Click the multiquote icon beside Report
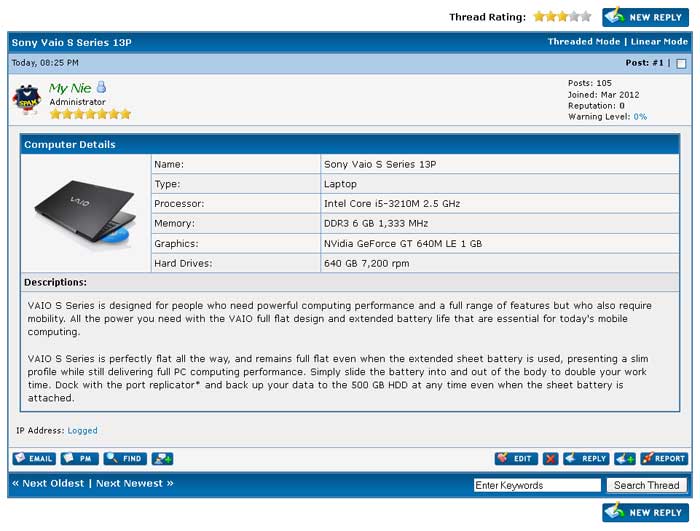The height and width of the screenshot is (531, 700). (x=625, y=458)
